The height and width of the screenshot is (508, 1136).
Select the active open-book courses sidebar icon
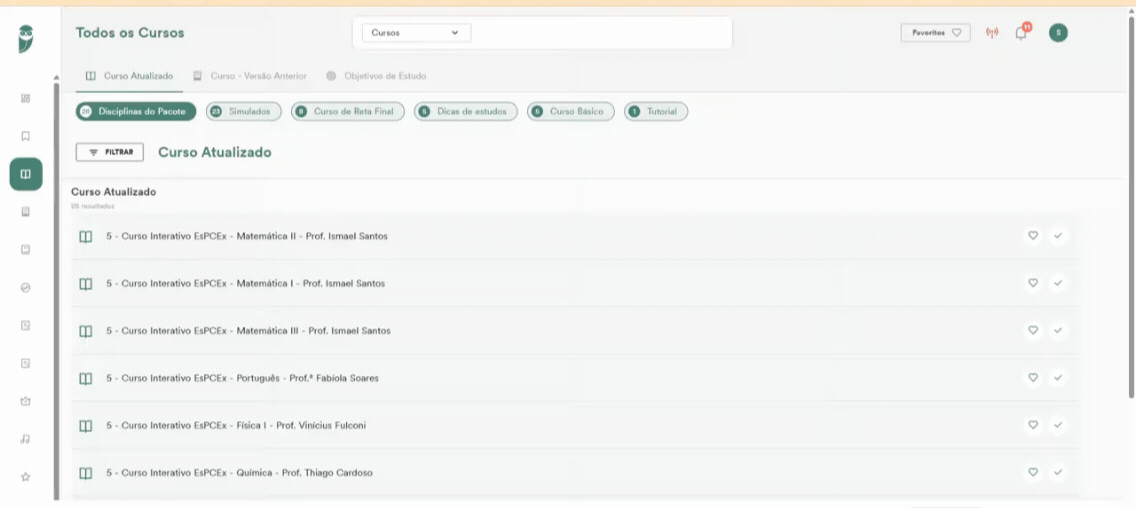[x=26, y=174]
